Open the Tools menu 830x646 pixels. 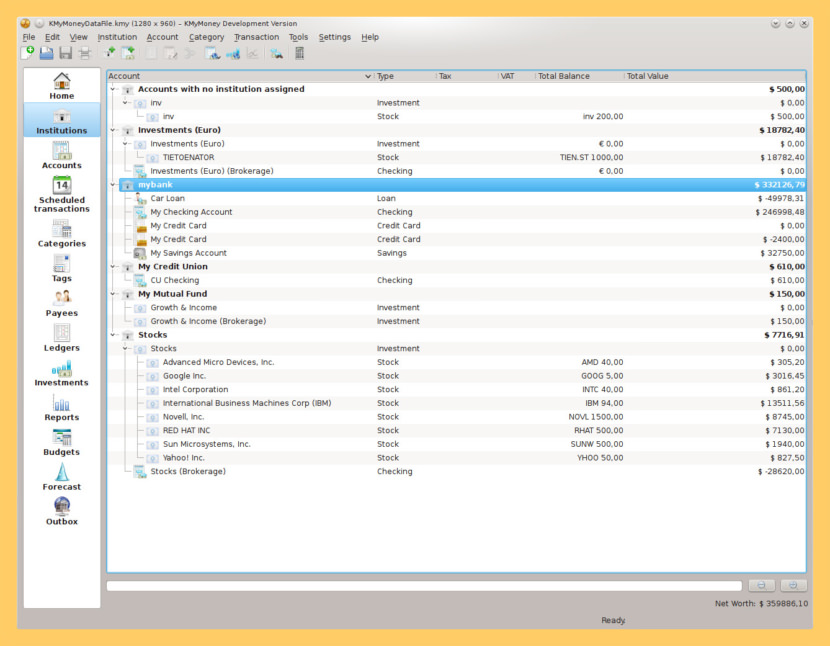[298, 37]
